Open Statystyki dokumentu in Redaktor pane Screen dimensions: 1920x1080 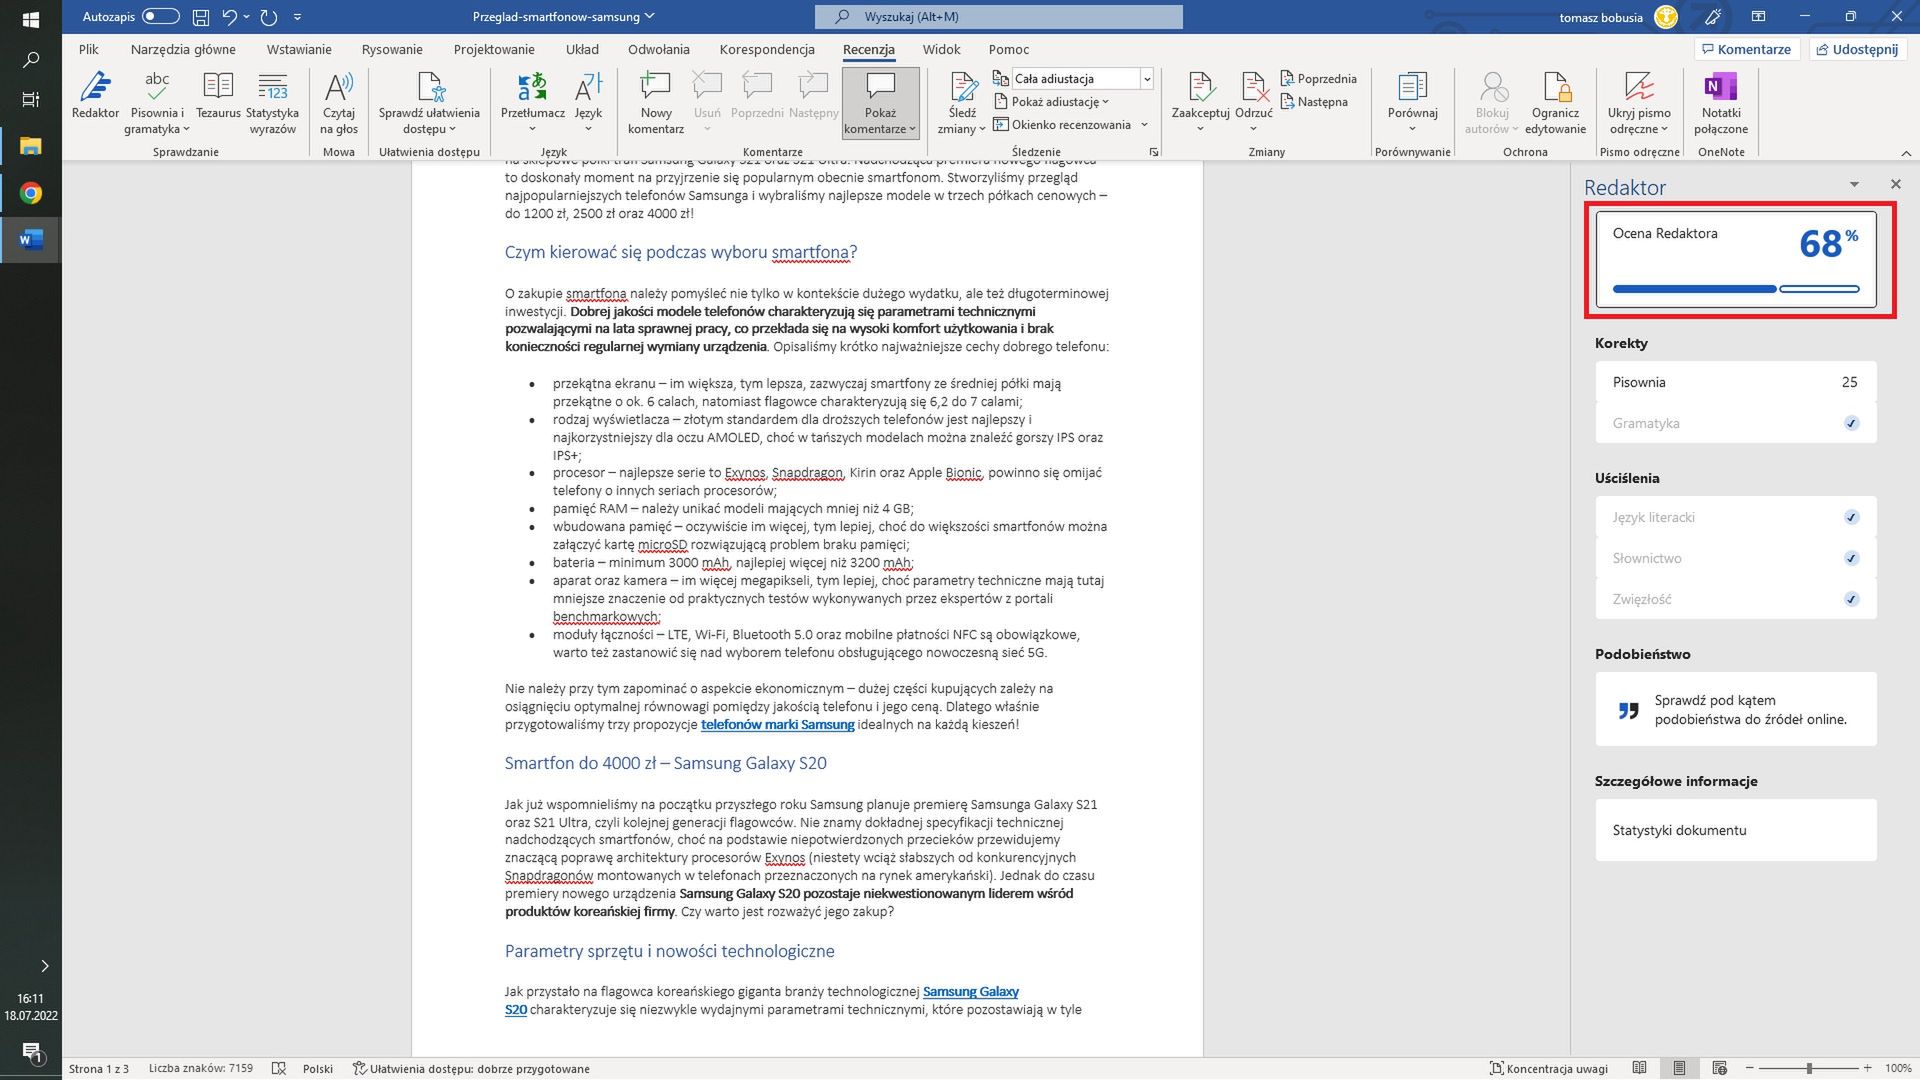click(x=1735, y=830)
